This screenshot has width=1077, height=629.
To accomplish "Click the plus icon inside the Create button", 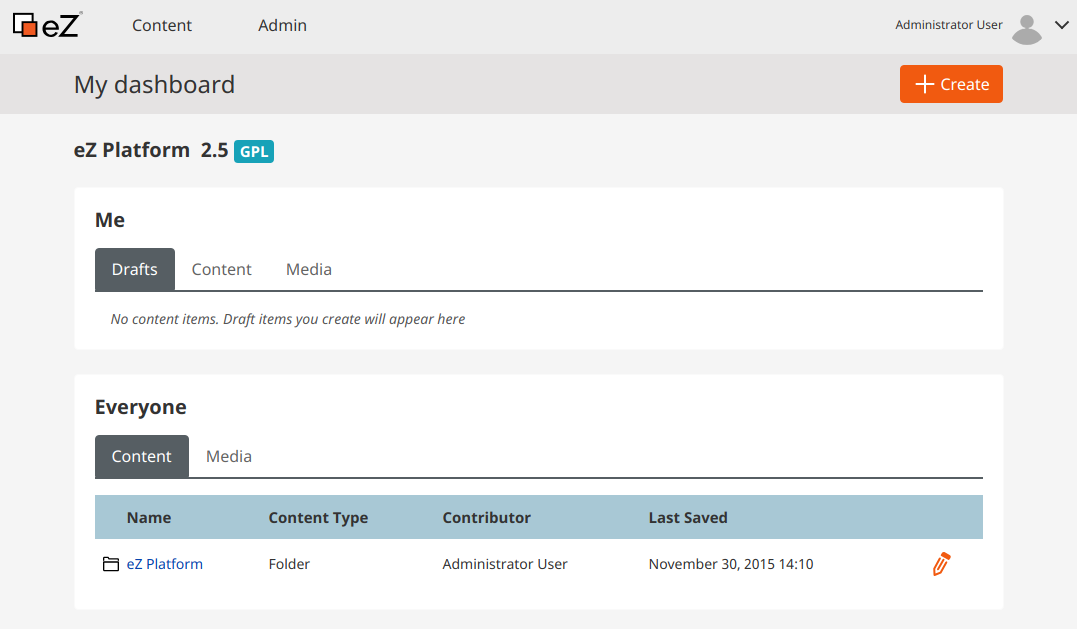I will click(924, 84).
